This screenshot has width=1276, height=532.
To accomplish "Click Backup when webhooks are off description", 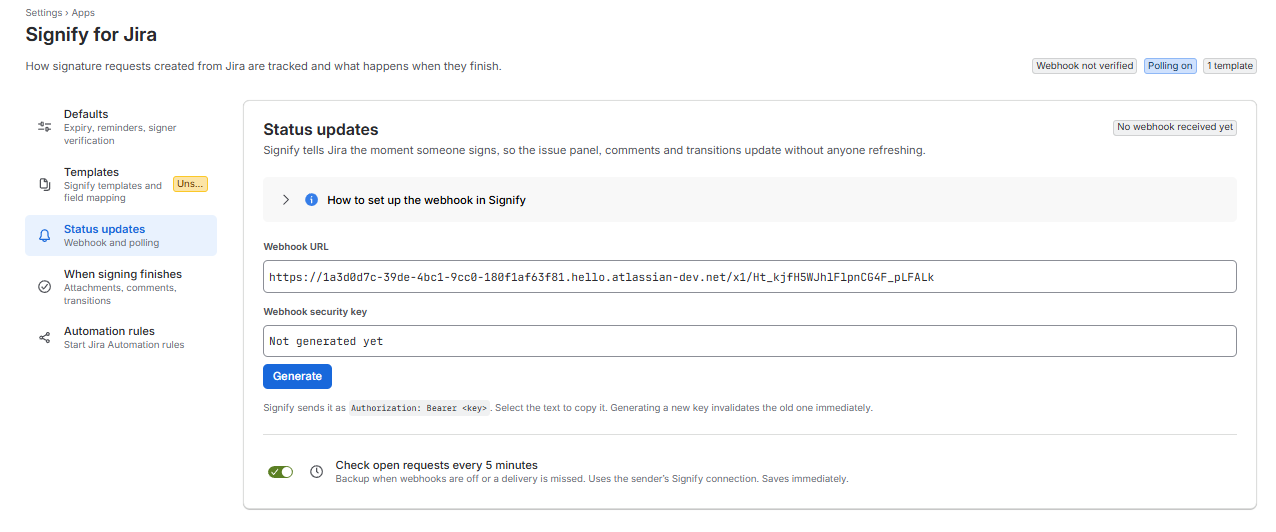I will click(x=592, y=479).
